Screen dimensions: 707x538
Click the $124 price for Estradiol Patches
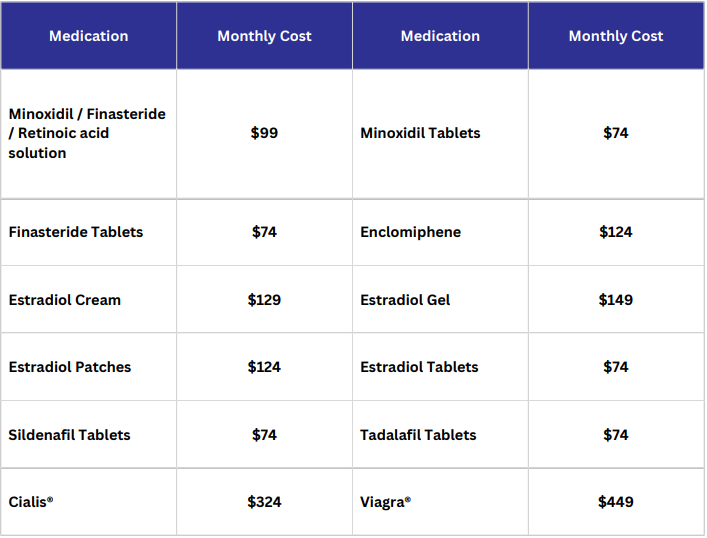264,367
